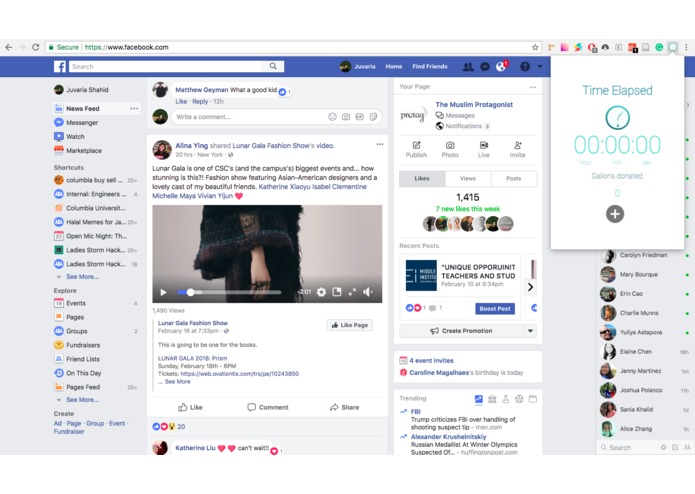Open post options three dots on Alina Ying post
695x494 pixels.
click(x=379, y=144)
